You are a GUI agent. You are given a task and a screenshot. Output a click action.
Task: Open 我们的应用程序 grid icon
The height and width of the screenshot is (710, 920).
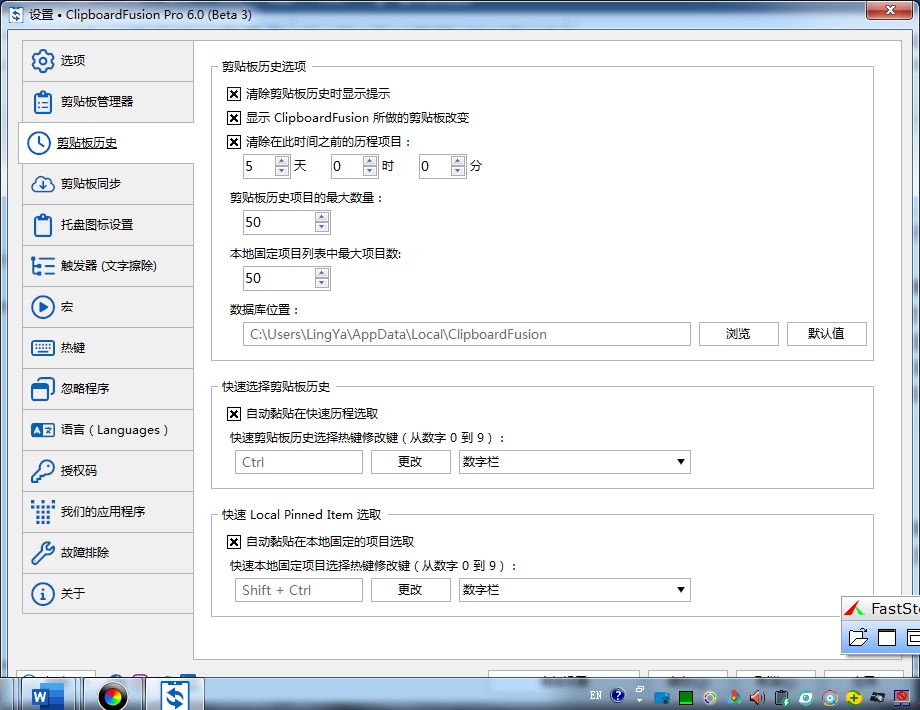43,512
